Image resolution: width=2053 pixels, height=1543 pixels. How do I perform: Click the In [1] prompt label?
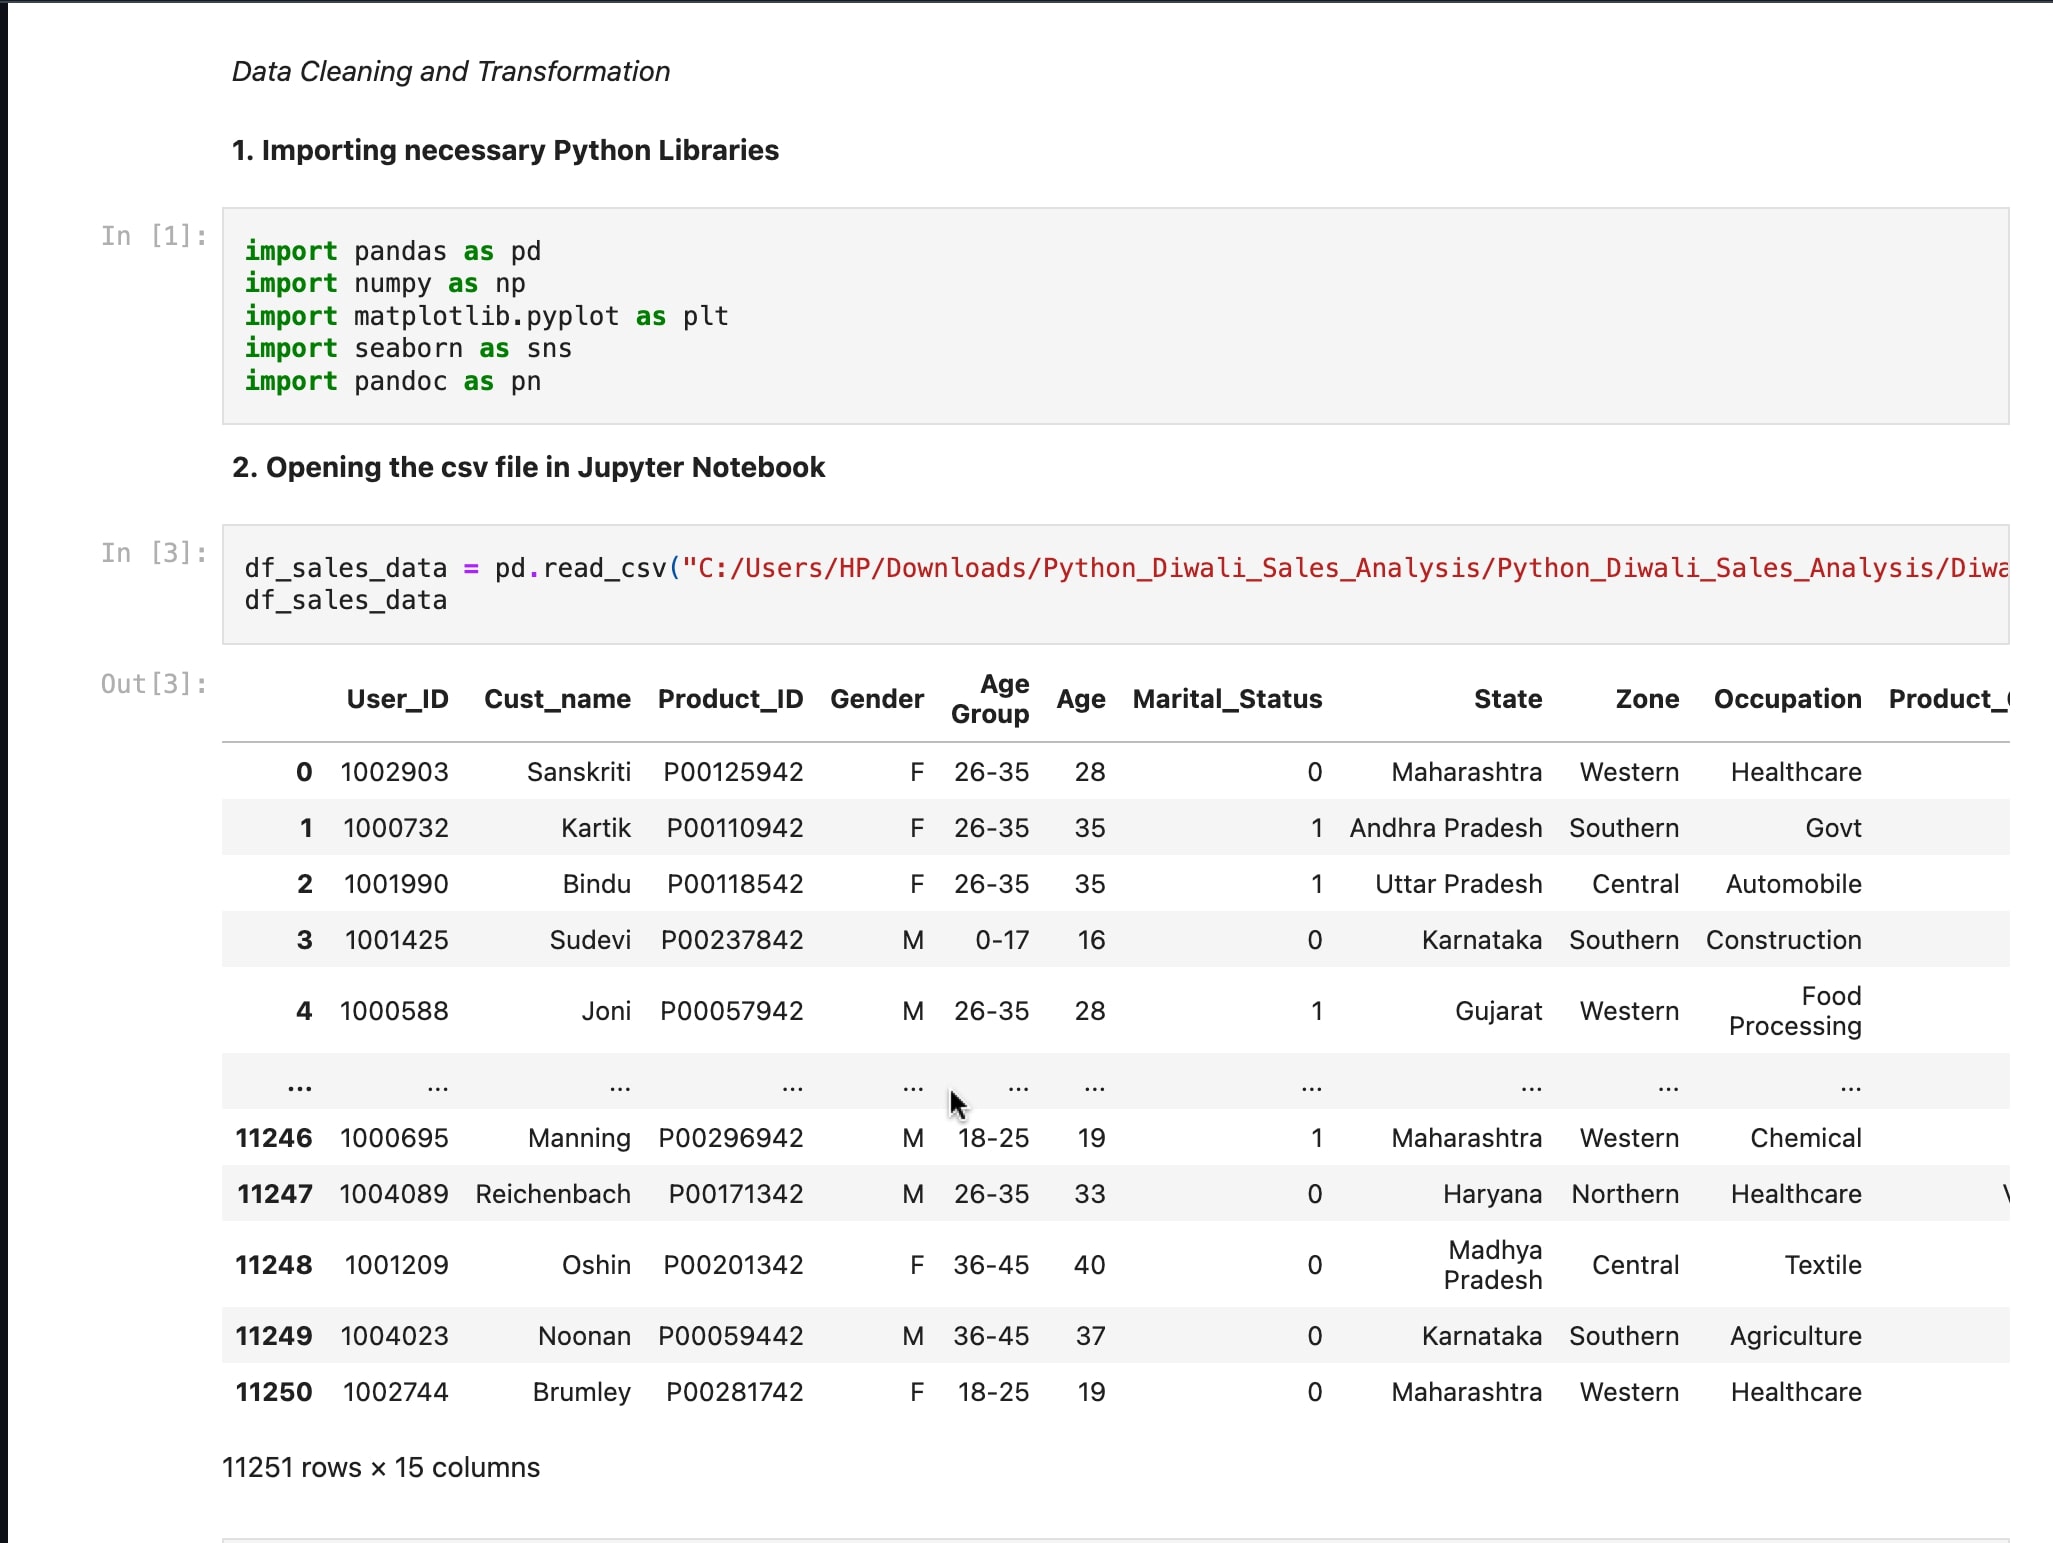(x=154, y=236)
